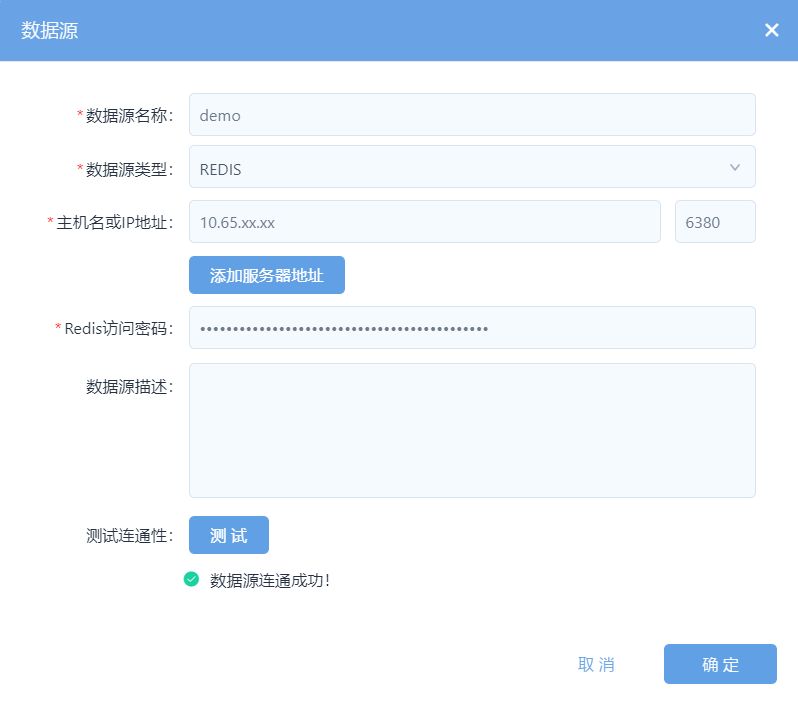Click the 数据源名称 field label
The height and width of the screenshot is (701, 798).
point(129,116)
